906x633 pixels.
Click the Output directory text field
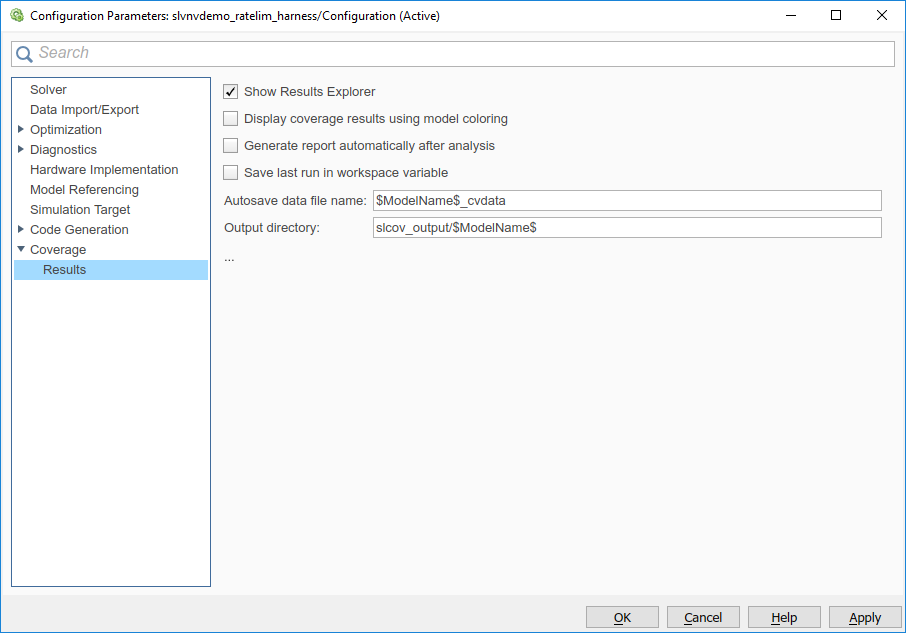pos(626,228)
